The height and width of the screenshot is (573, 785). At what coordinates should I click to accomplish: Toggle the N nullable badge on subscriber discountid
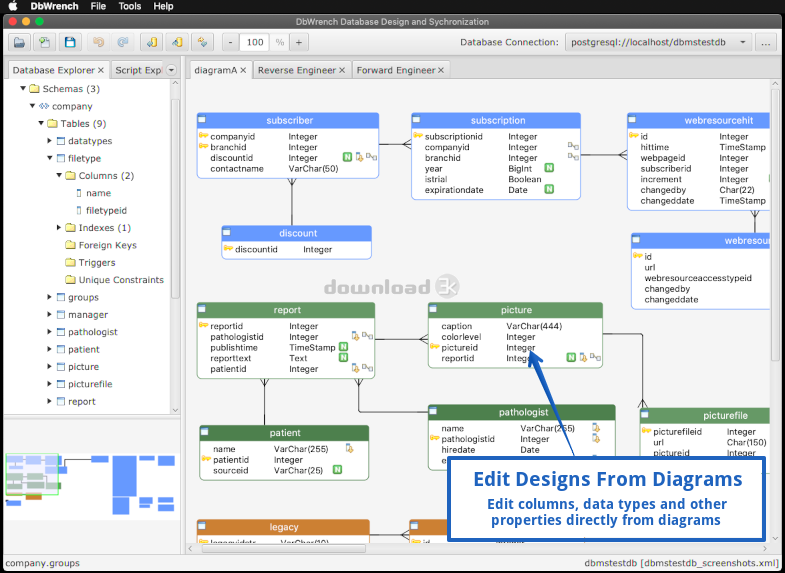(347, 157)
